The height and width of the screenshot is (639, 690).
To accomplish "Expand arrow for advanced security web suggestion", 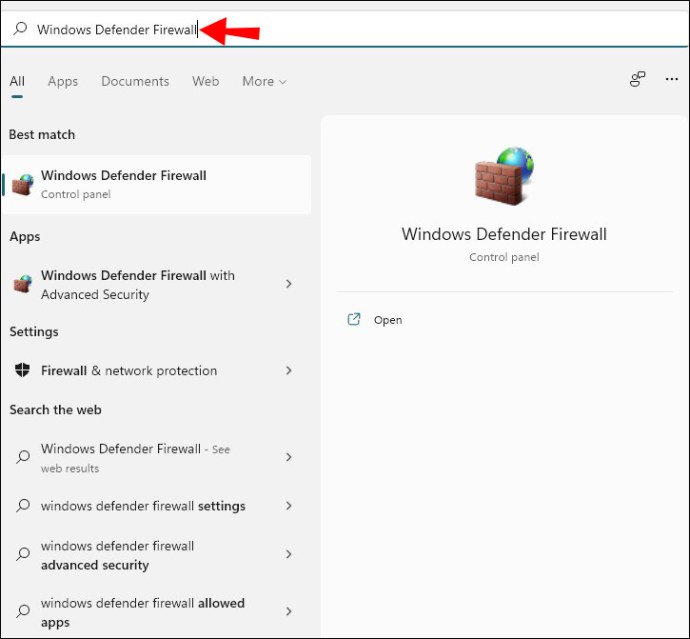I will coord(289,554).
